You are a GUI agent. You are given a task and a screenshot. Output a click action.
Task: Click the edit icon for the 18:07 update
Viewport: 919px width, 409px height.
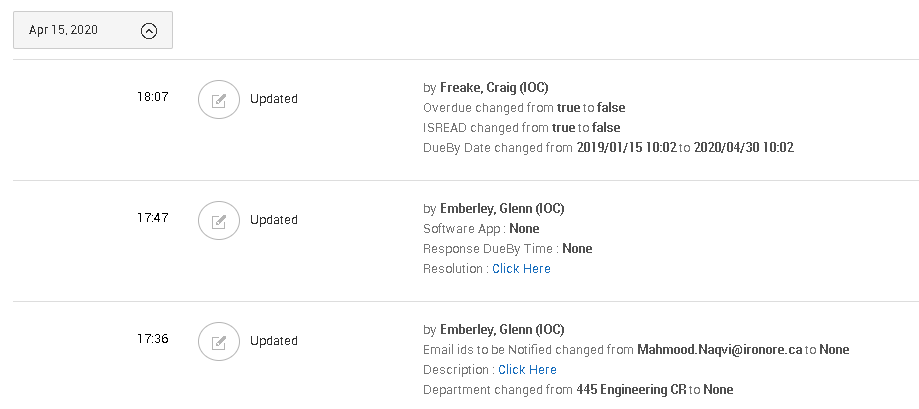219,99
